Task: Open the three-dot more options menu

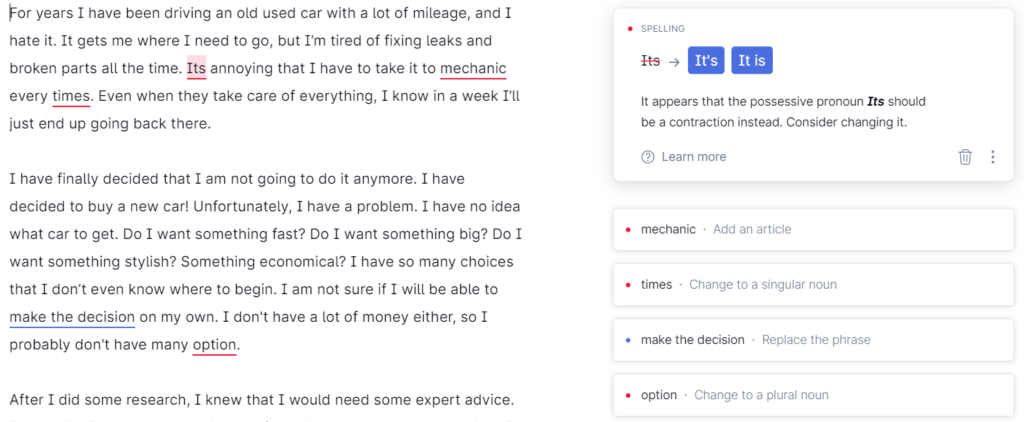Action: click(993, 157)
